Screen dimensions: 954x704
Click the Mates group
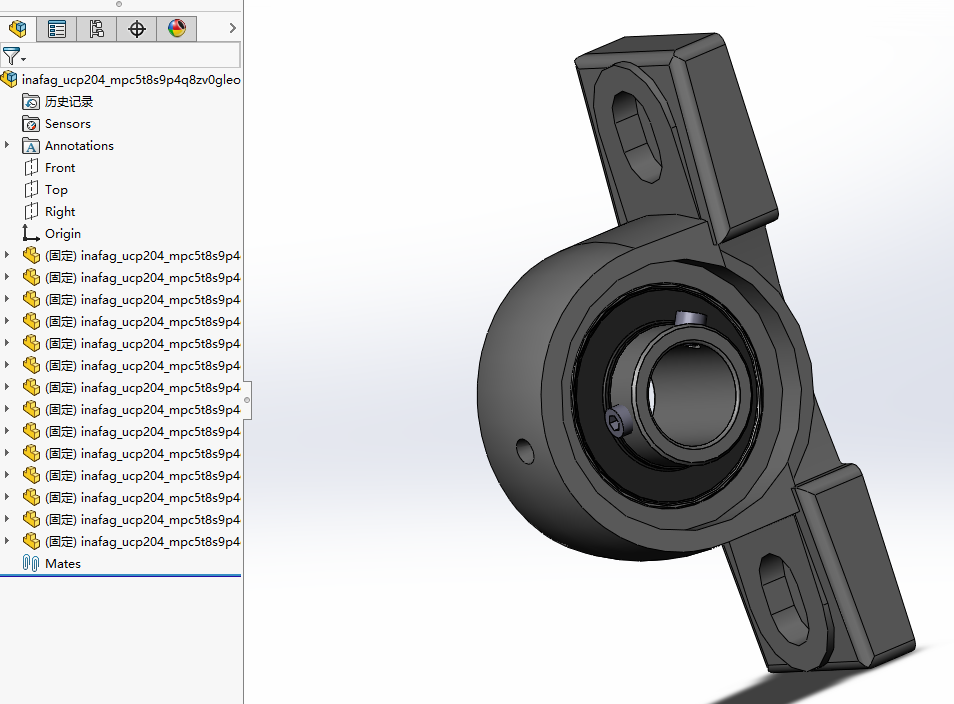(x=61, y=563)
